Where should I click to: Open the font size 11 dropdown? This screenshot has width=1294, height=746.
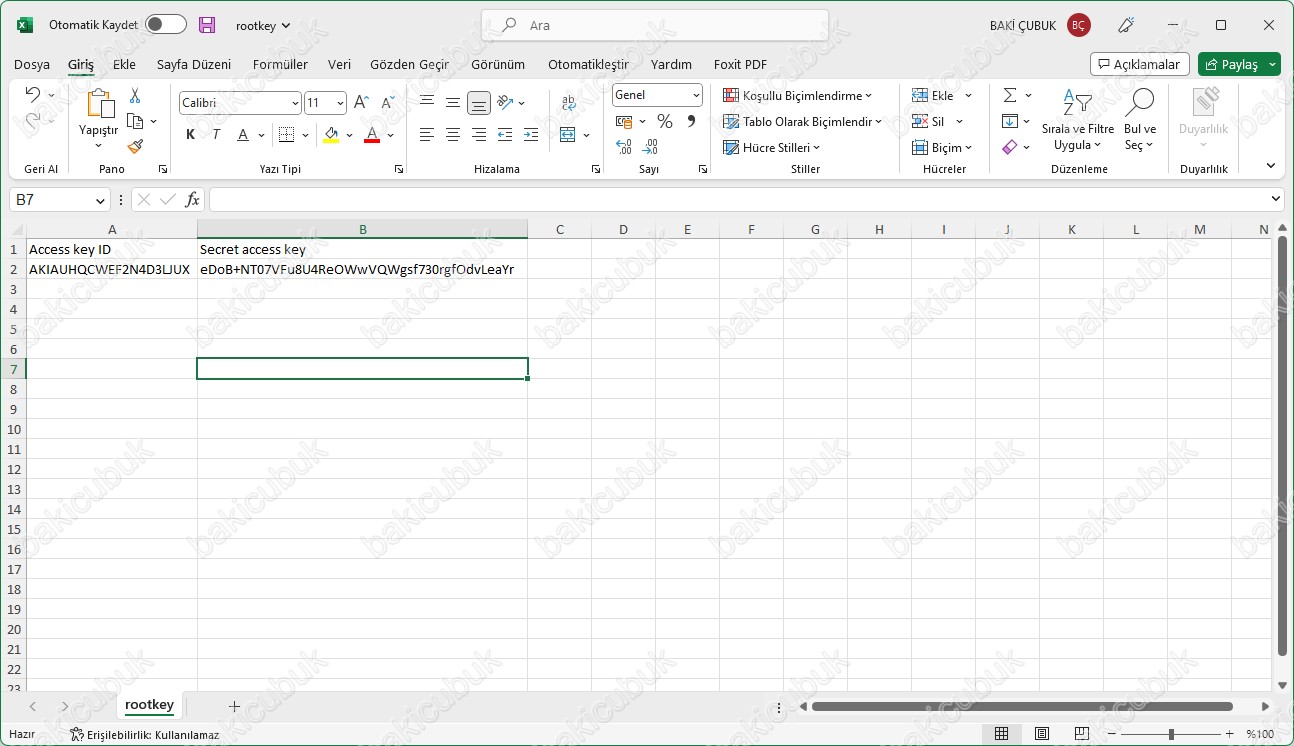click(340, 103)
